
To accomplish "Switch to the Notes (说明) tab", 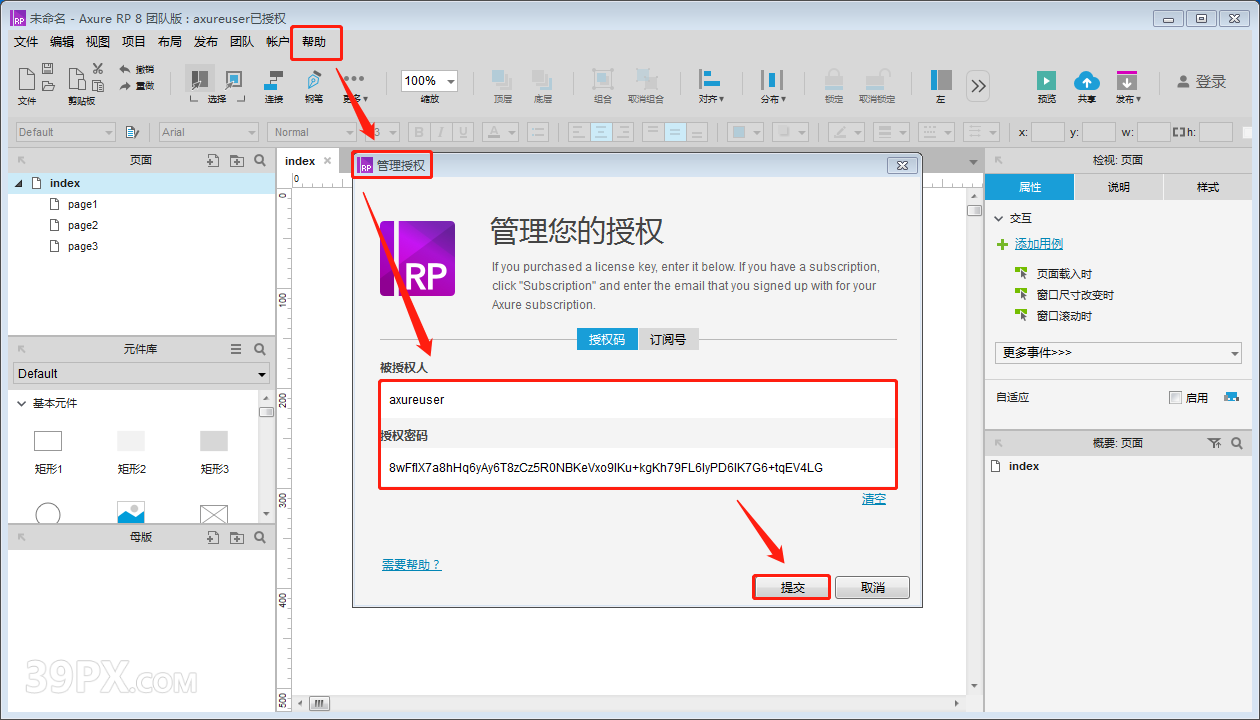I will 1119,187.
